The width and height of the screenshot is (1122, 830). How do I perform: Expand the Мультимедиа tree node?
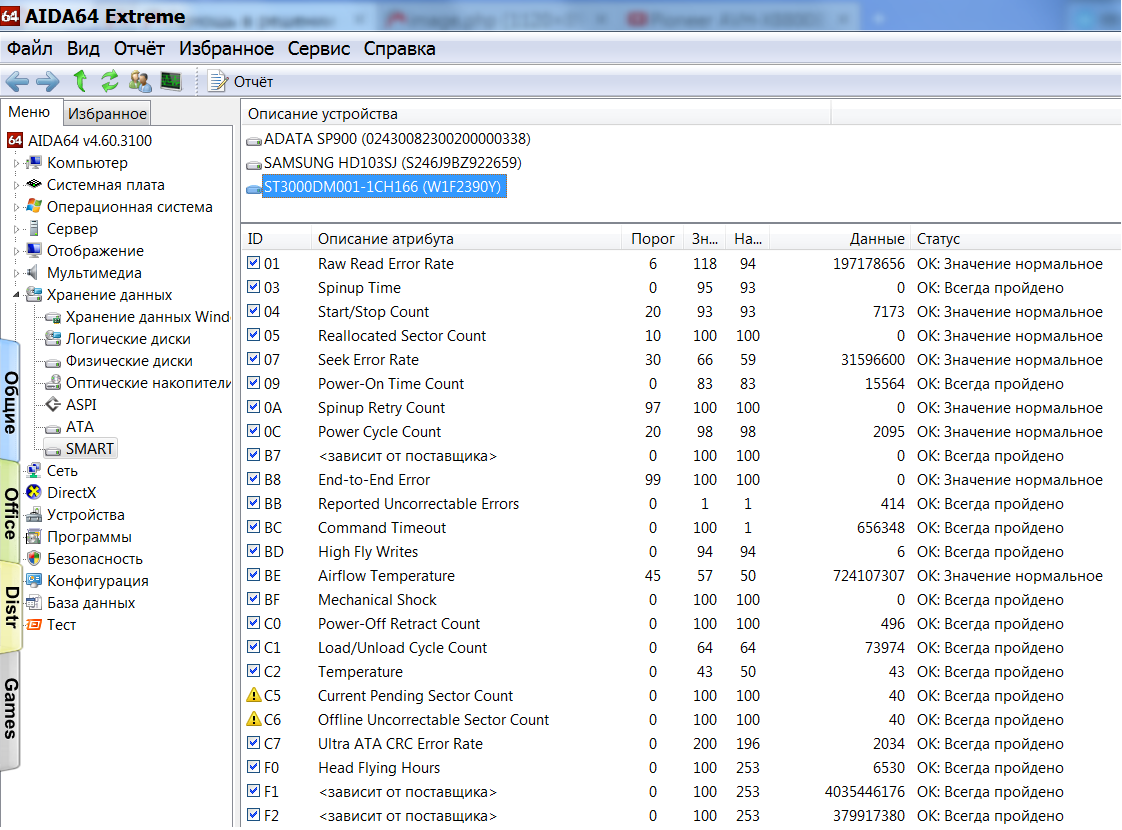click(16, 273)
